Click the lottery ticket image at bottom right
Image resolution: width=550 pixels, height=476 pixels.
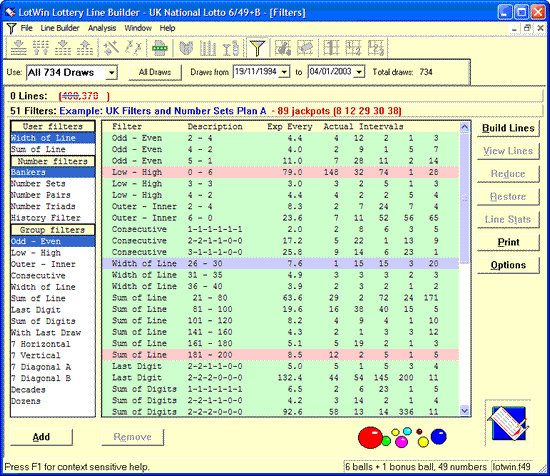[x=508, y=423]
